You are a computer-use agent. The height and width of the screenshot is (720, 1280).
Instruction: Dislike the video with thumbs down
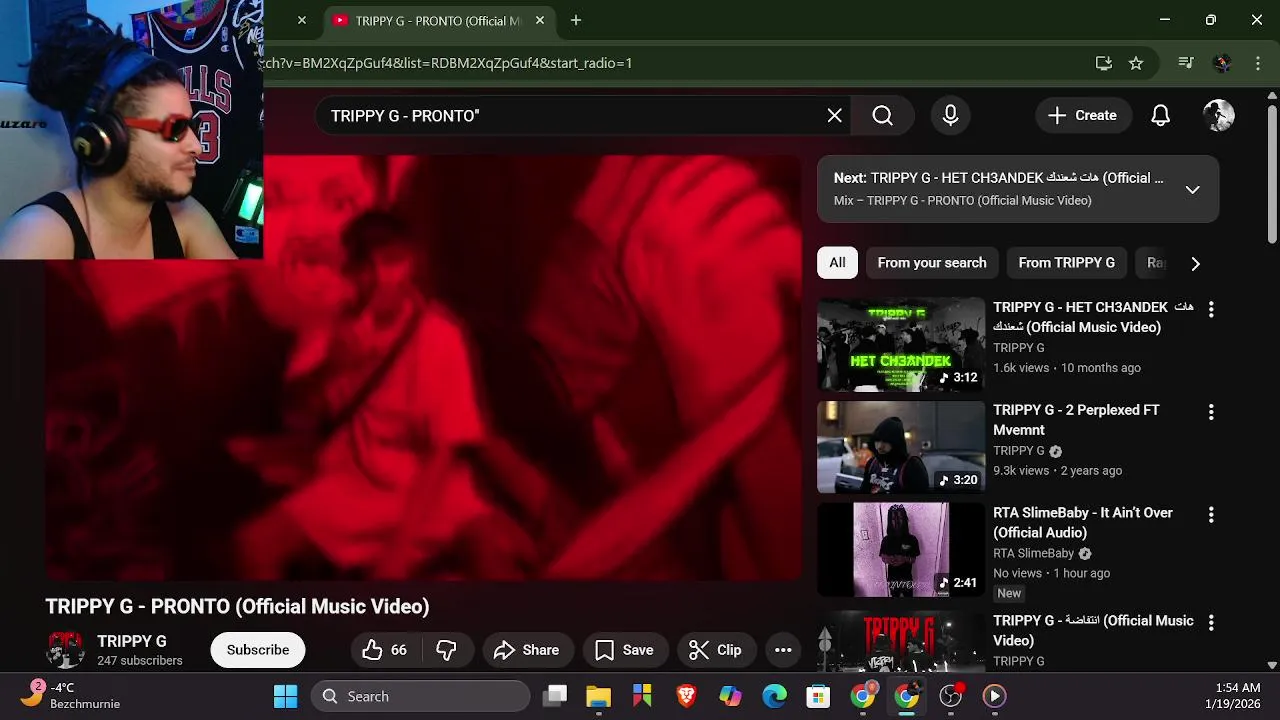click(446, 650)
